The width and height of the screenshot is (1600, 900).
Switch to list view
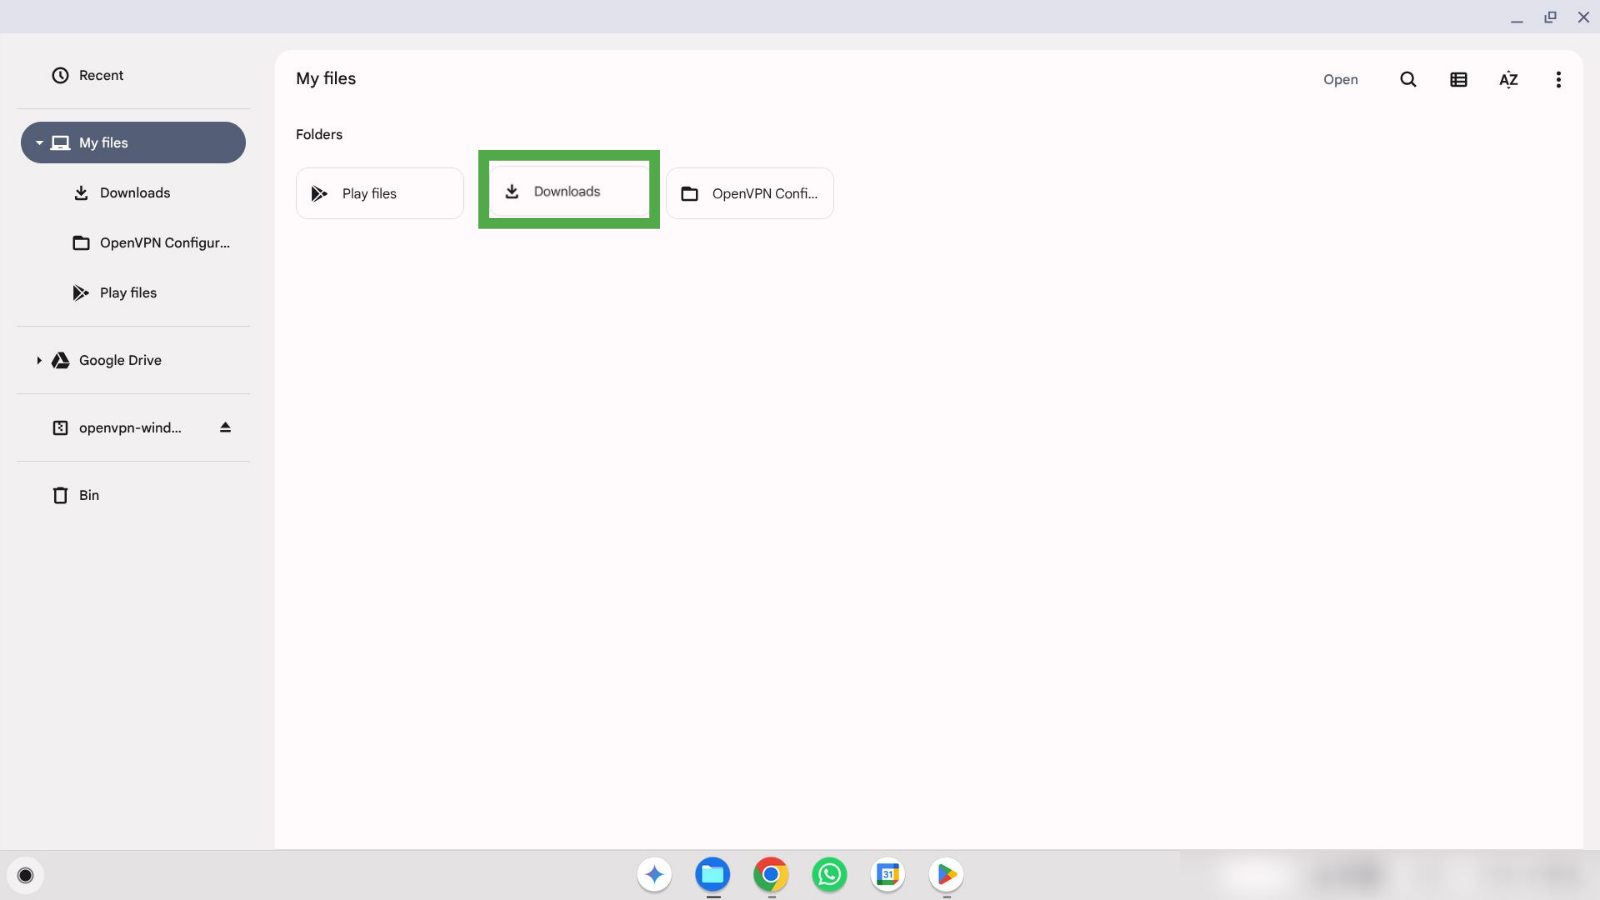tap(1458, 80)
